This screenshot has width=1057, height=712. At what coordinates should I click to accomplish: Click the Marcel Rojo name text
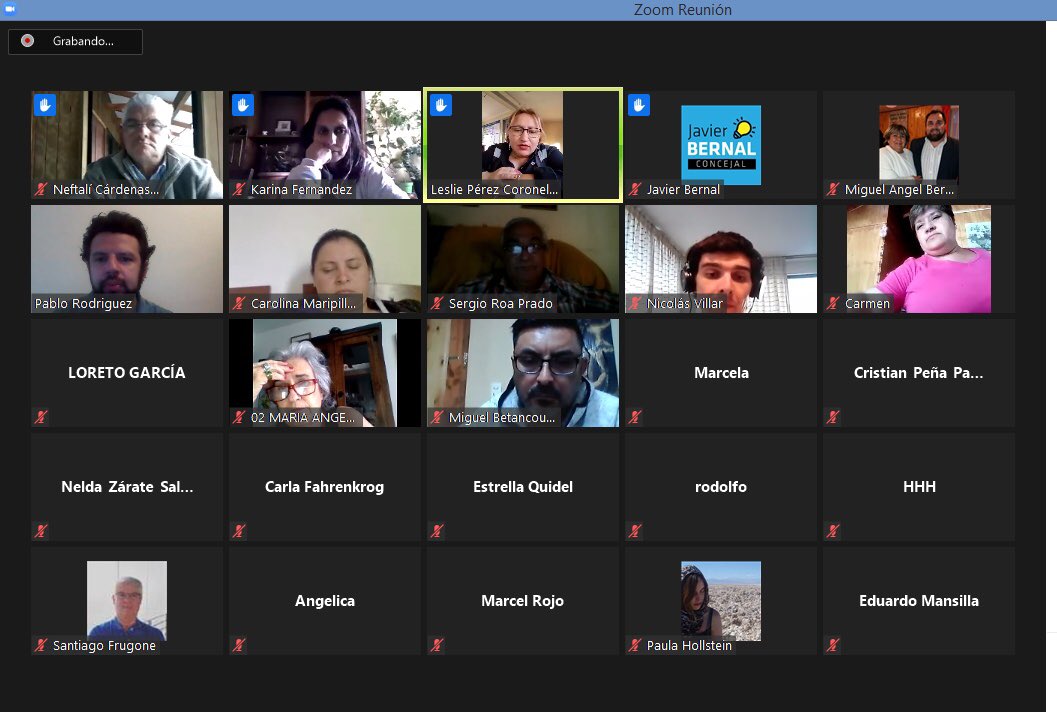click(522, 601)
